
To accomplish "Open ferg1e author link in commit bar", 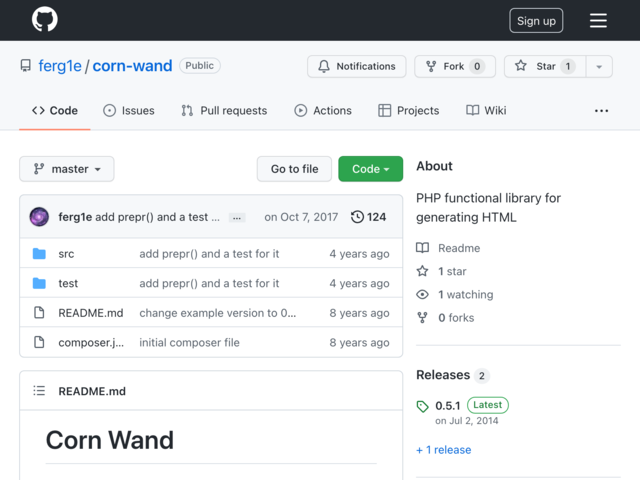I will (75, 217).
